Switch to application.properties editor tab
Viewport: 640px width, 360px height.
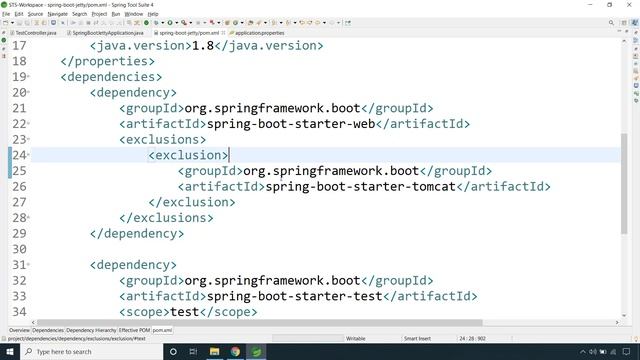[257, 33]
